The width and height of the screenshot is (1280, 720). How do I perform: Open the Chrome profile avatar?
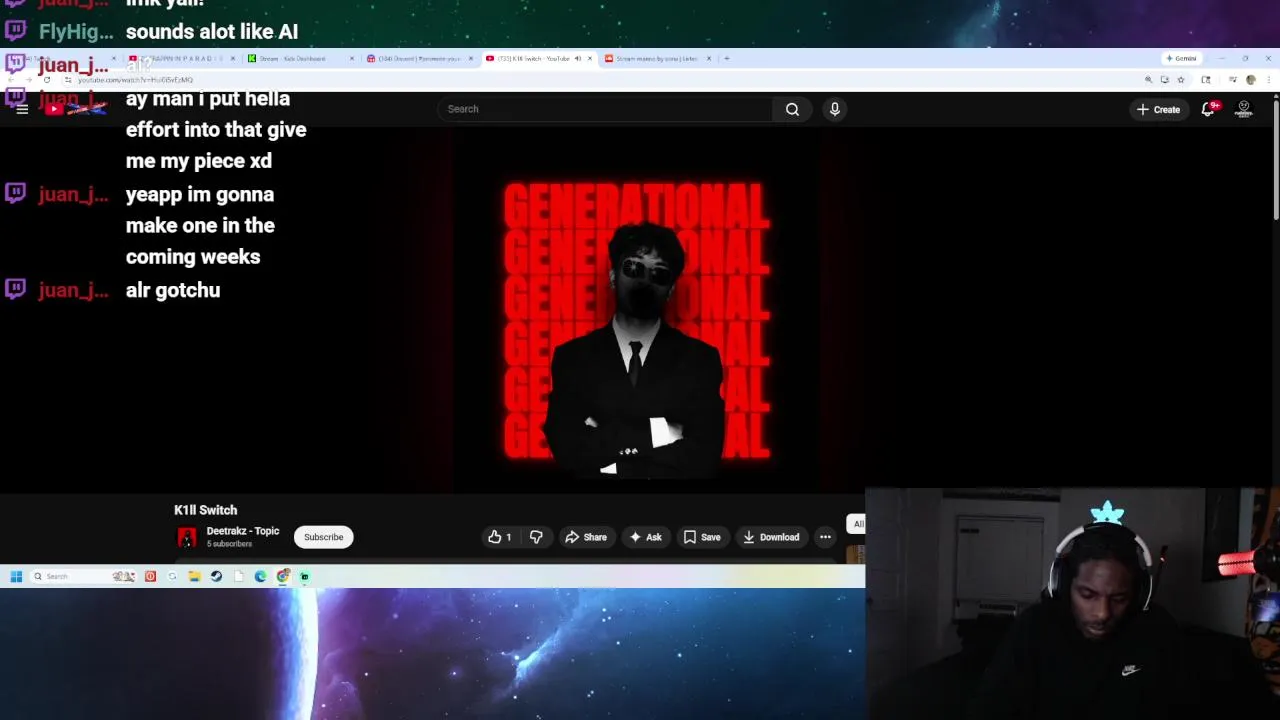pos(1250,79)
